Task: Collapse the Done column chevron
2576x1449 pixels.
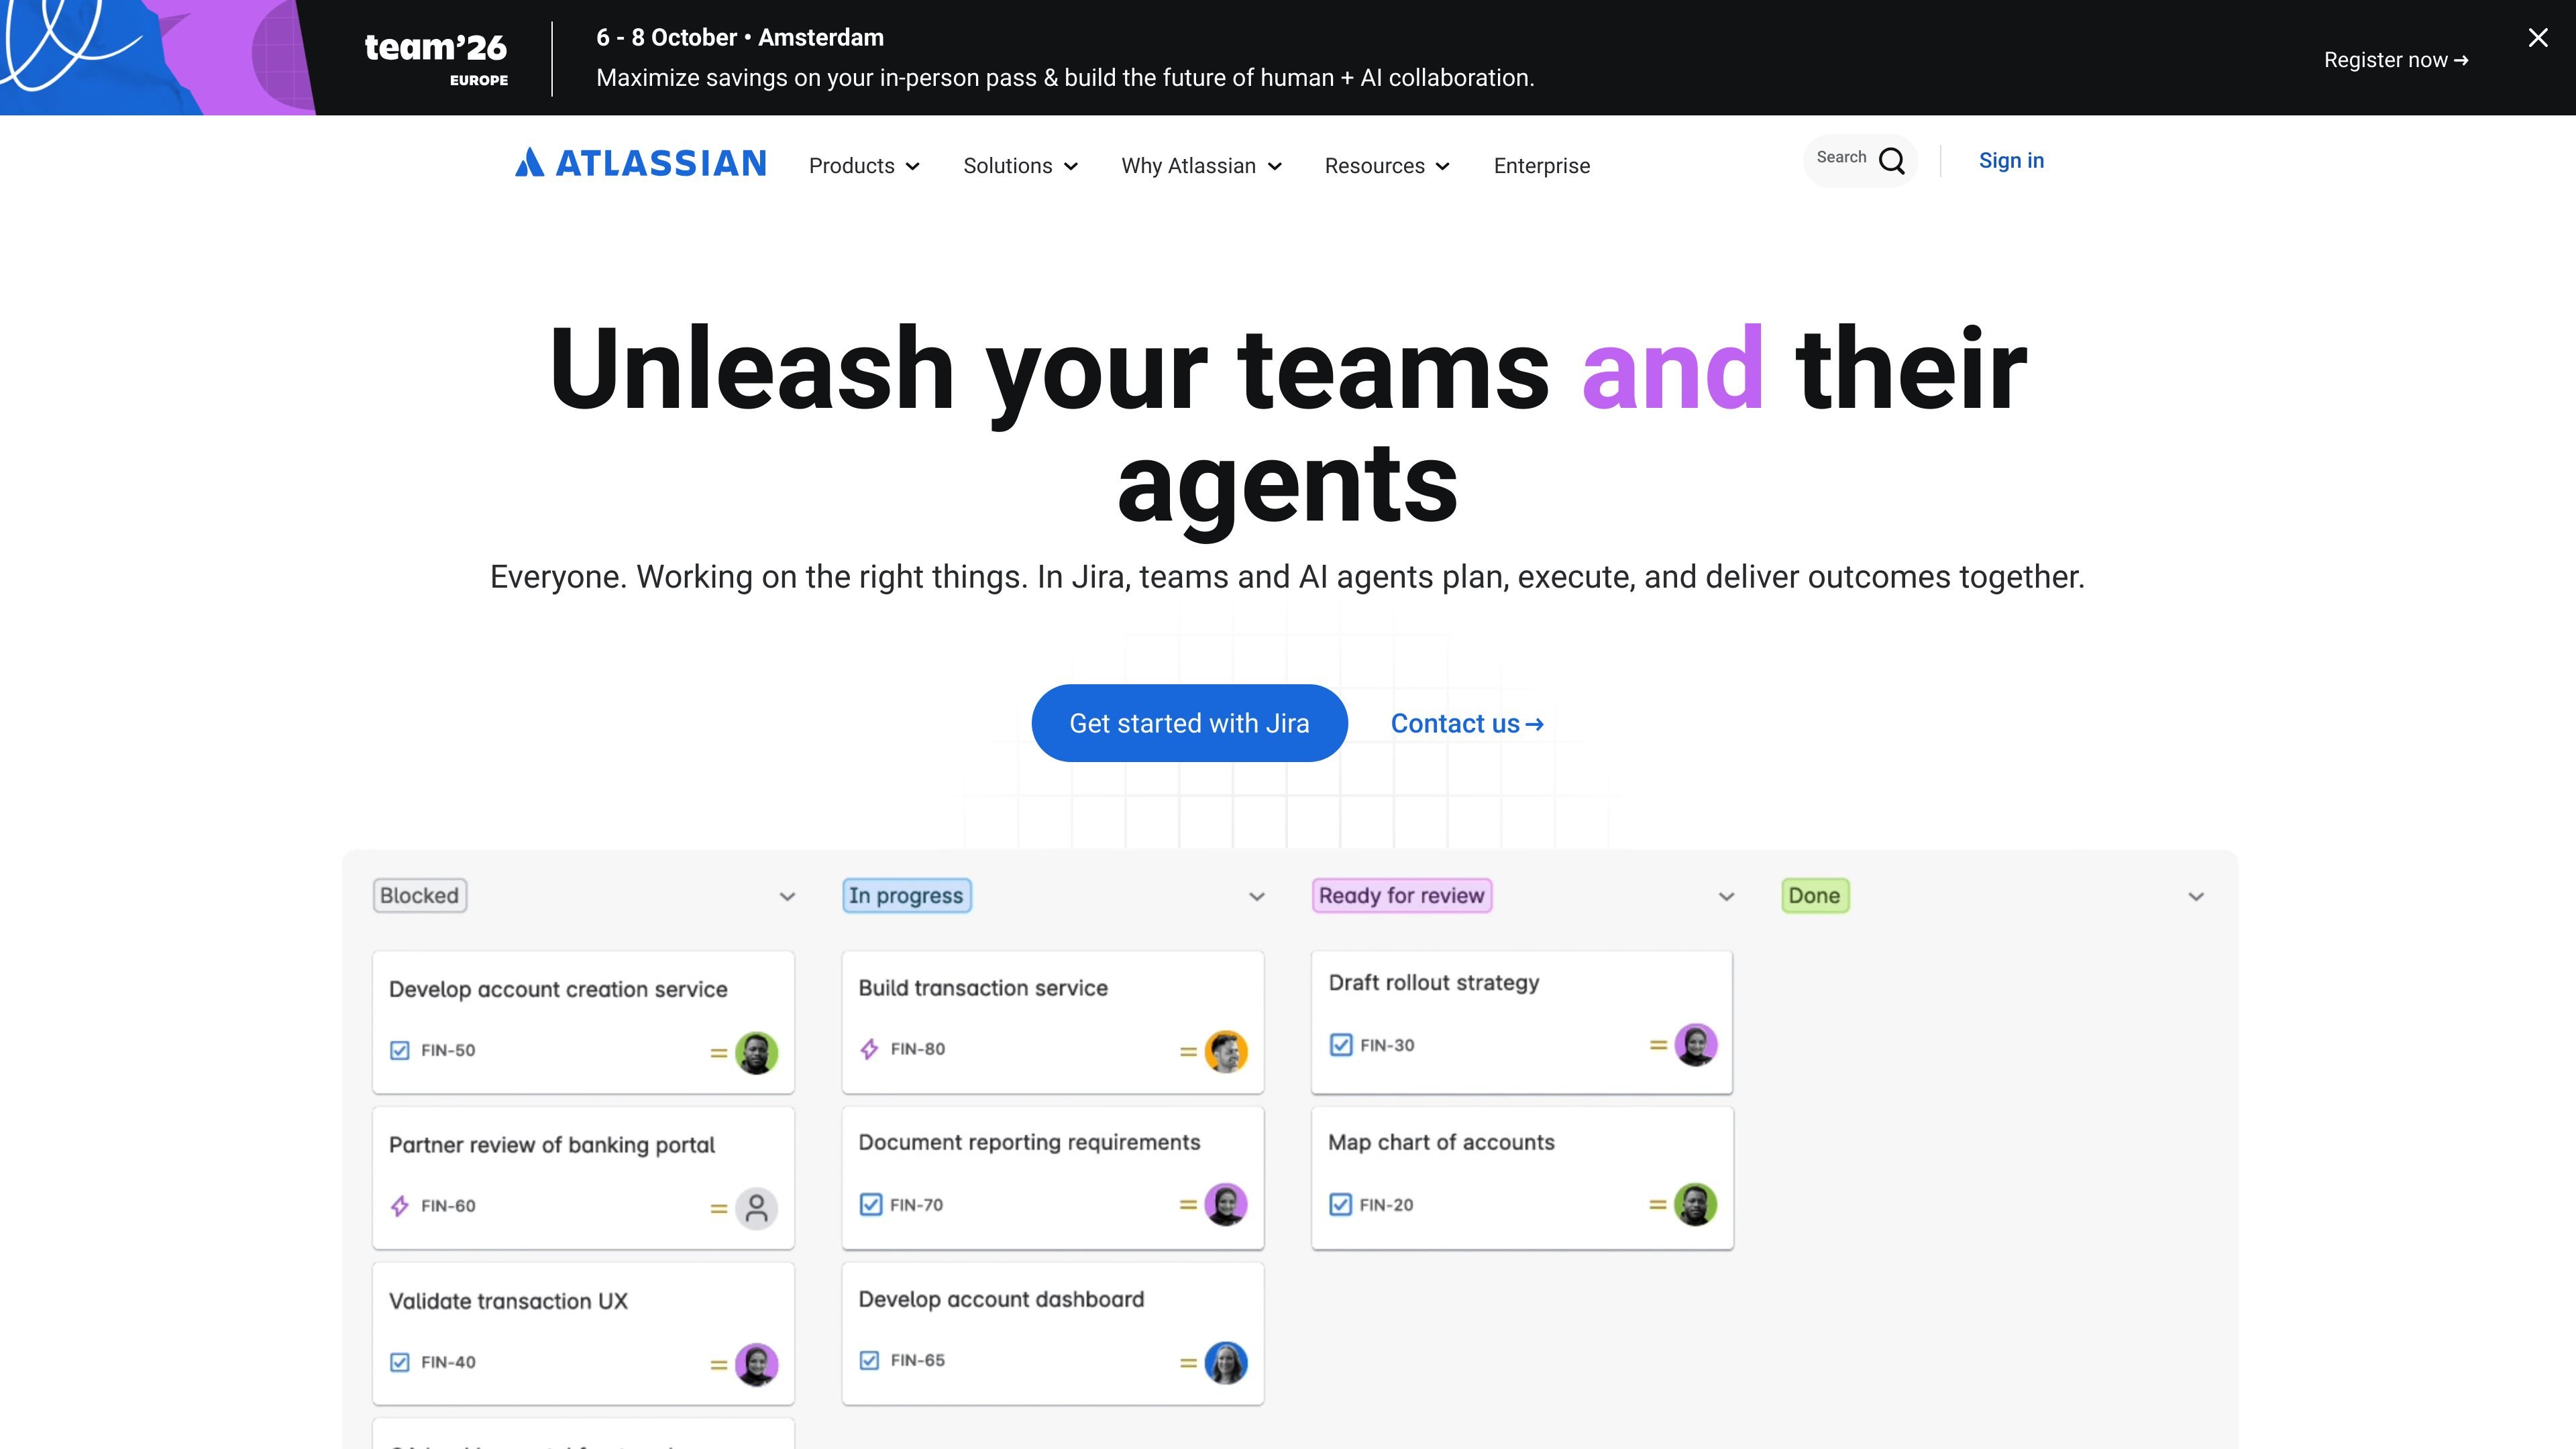Action: pyautogui.click(x=2196, y=897)
